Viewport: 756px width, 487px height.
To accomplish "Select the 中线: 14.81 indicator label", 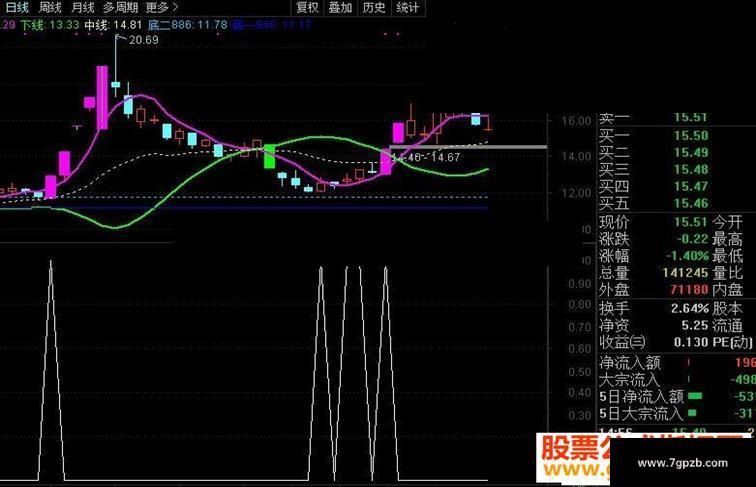I will (113, 25).
